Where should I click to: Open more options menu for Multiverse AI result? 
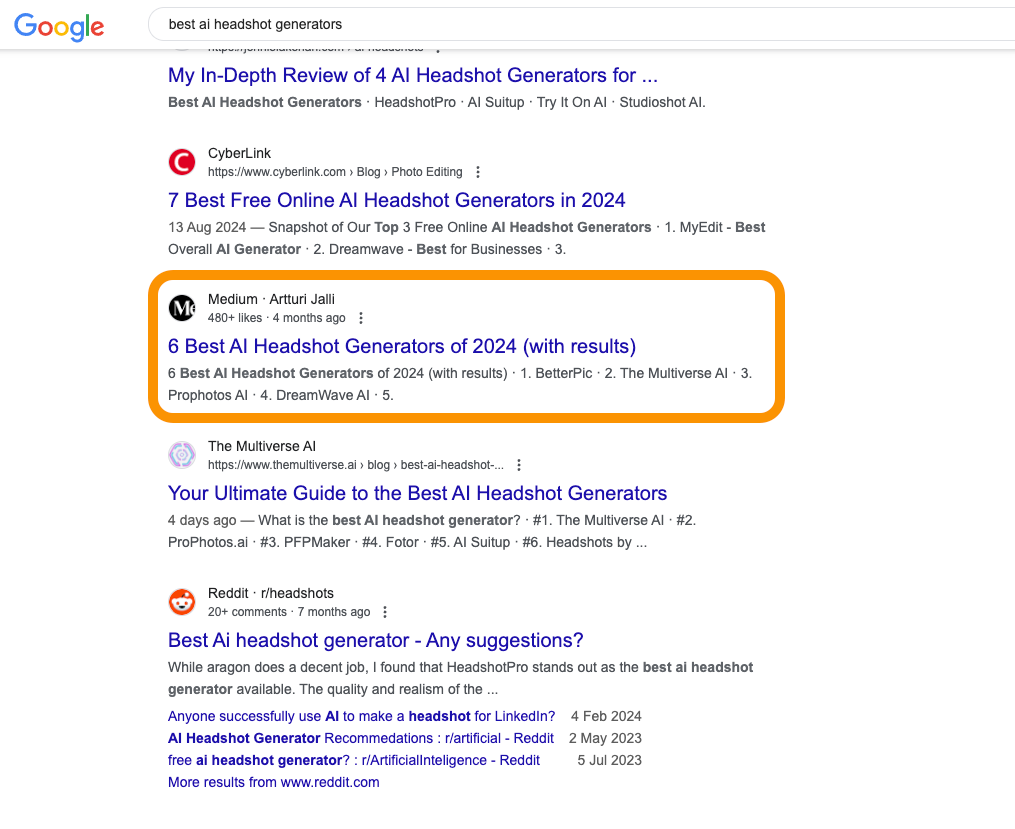[x=519, y=465]
